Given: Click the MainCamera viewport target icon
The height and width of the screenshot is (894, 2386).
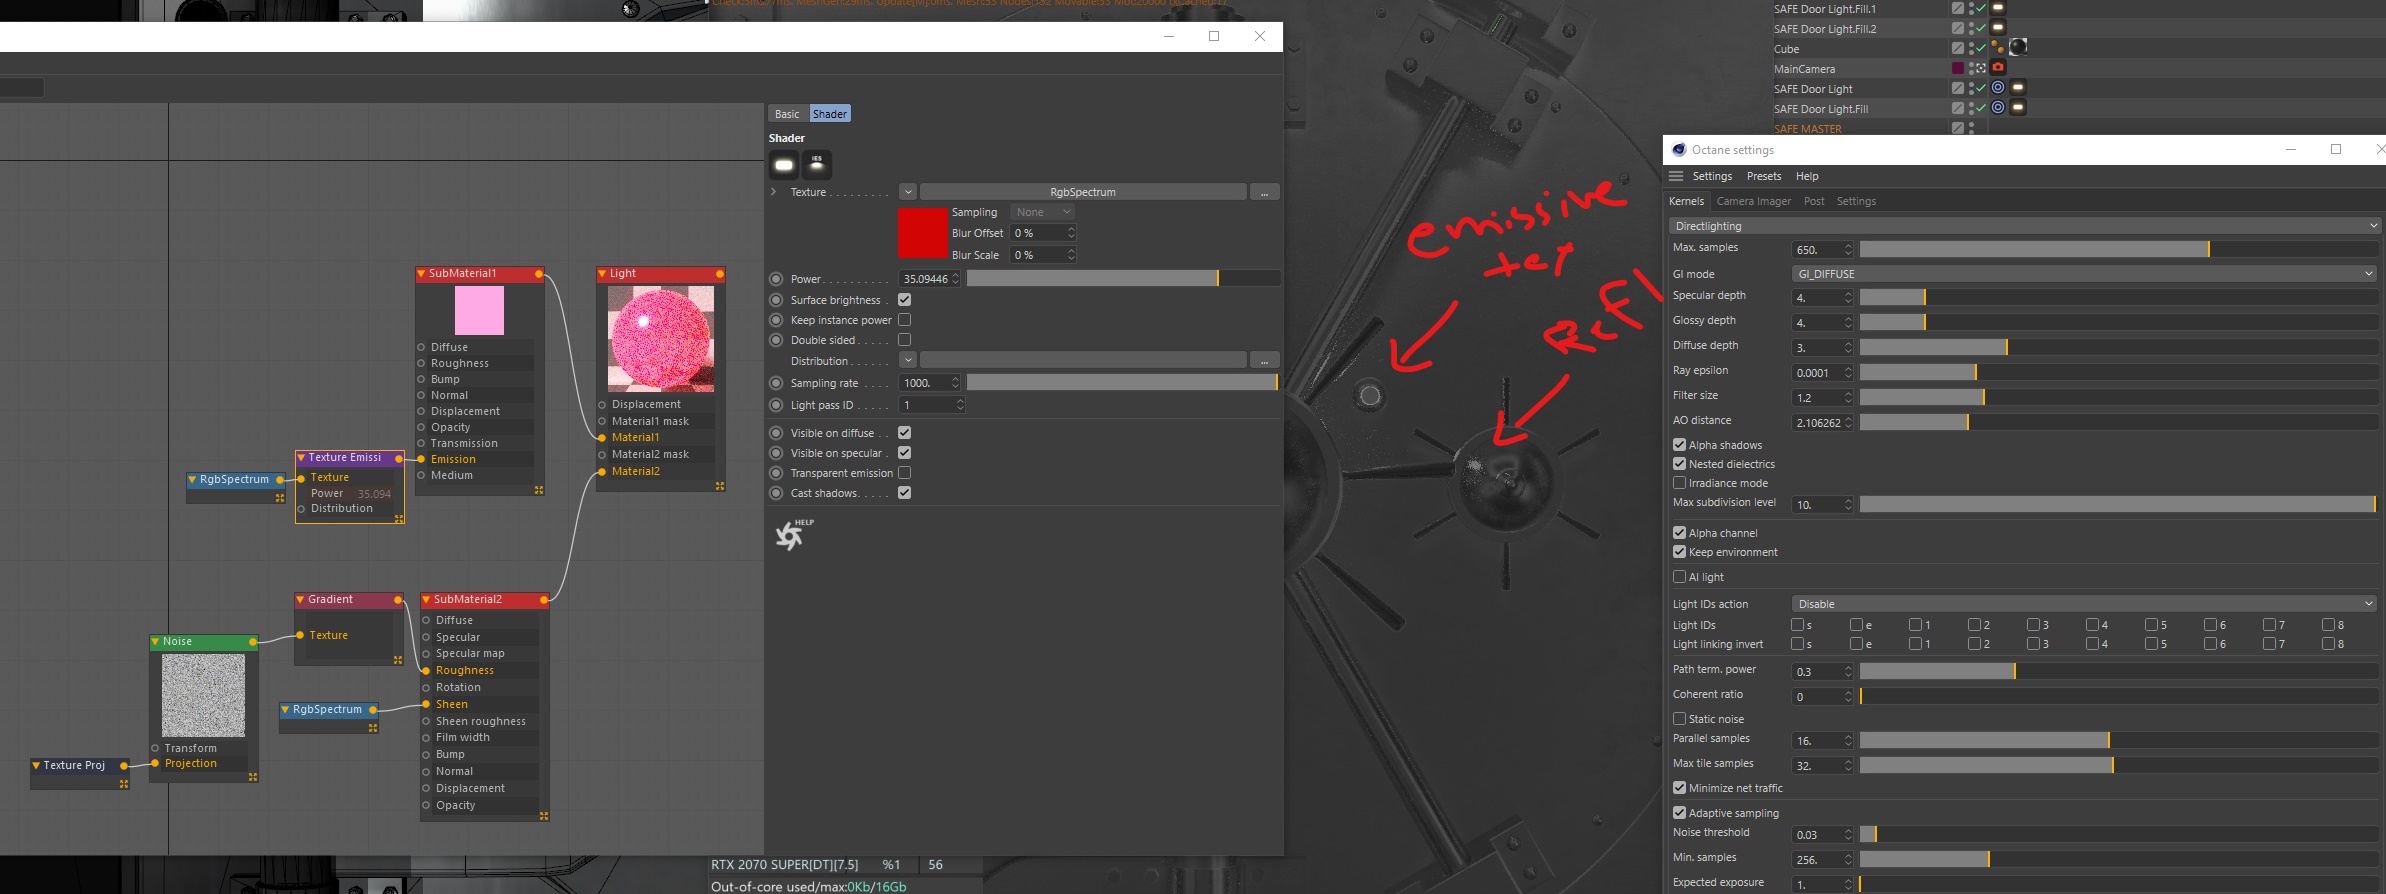Looking at the screenshot, I should [1981, 68].
